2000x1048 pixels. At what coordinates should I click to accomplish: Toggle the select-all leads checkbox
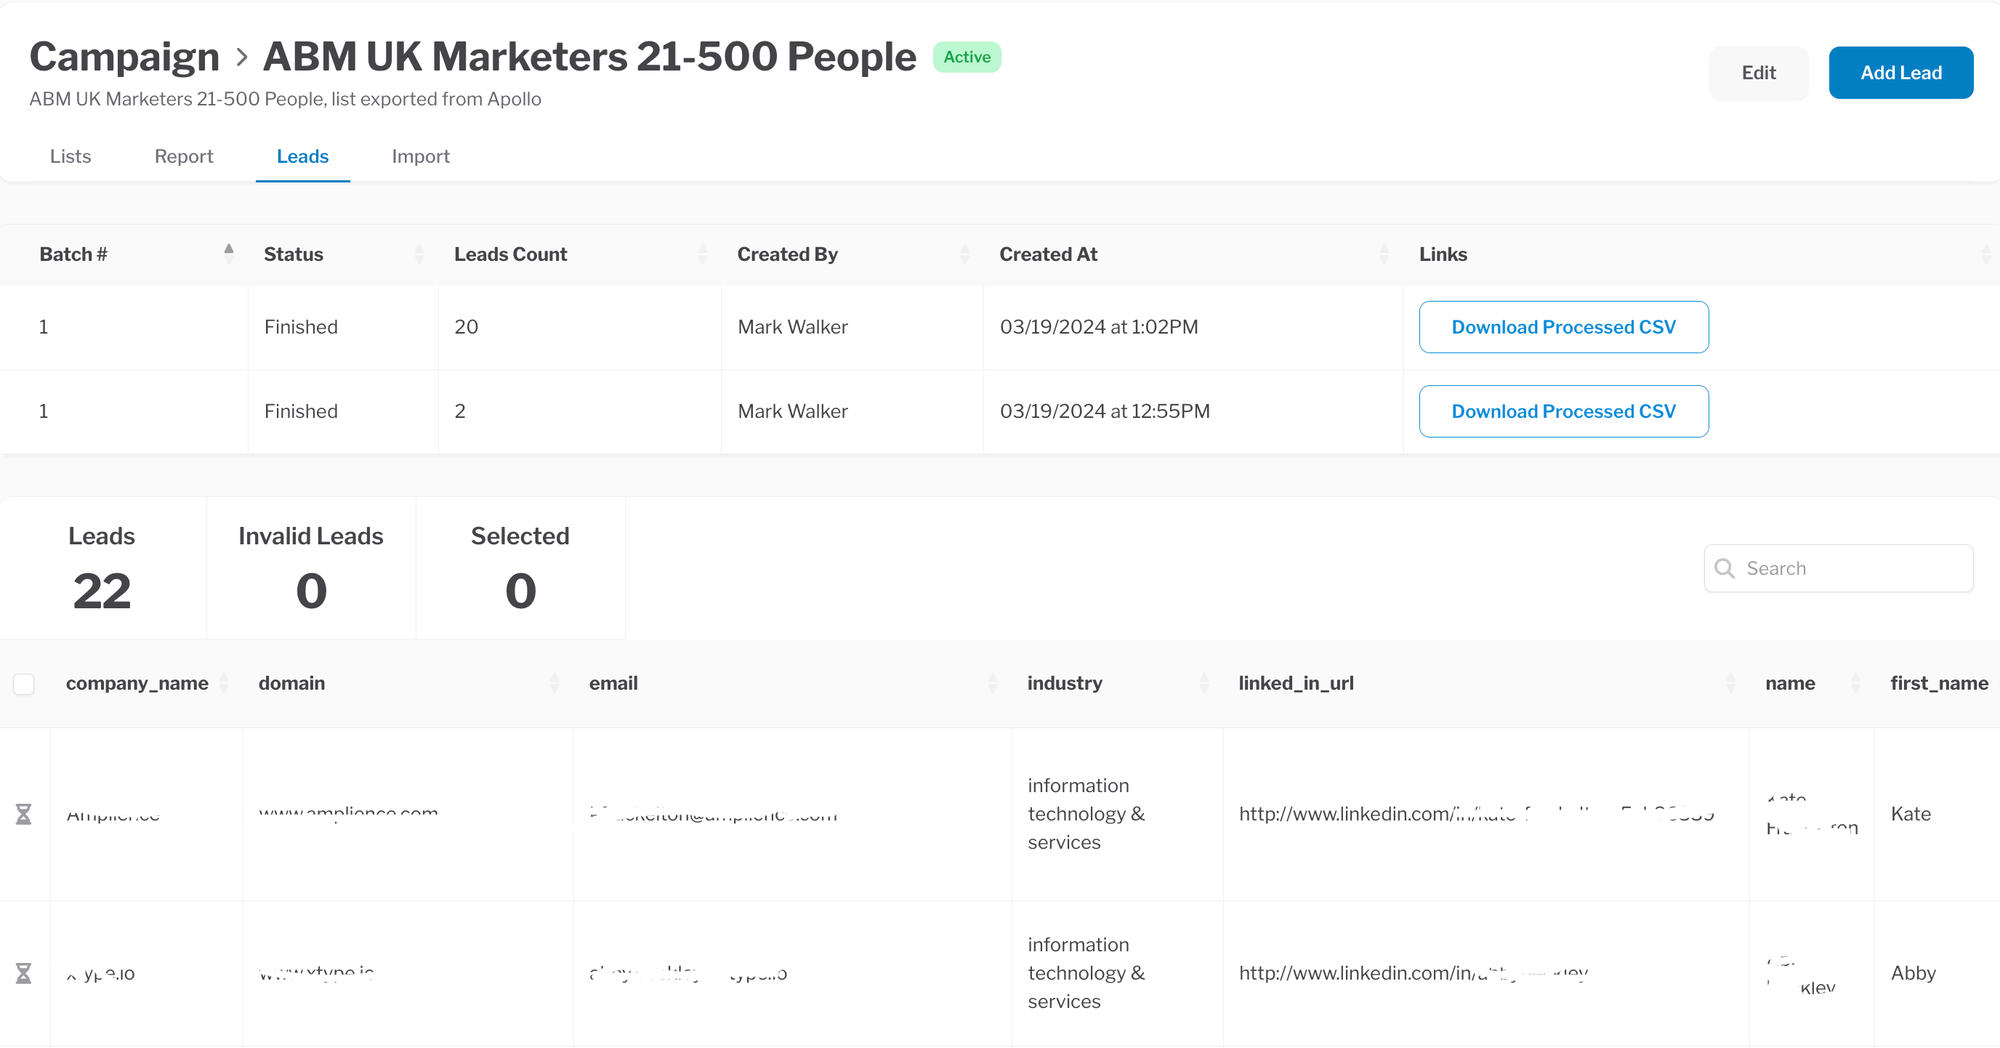pyautogui.click(x=24, y=684)
